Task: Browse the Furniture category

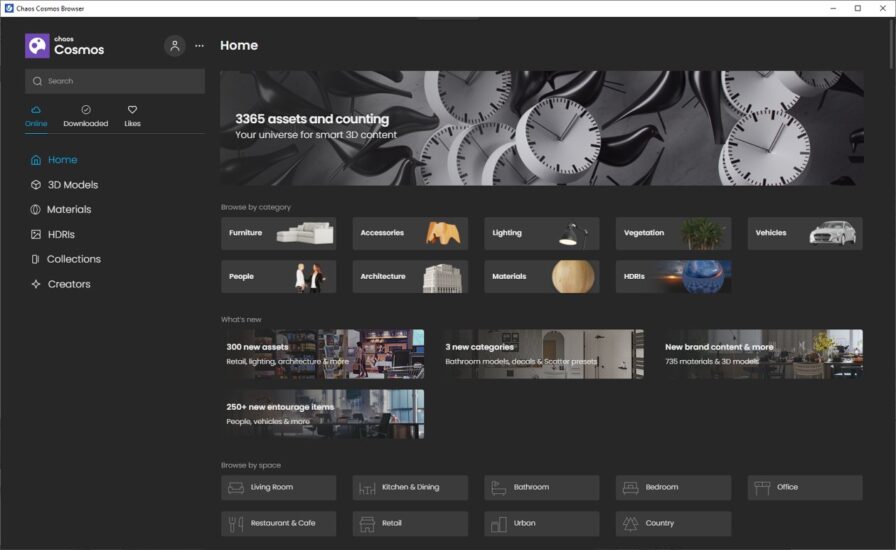Action: coord(278,233)
